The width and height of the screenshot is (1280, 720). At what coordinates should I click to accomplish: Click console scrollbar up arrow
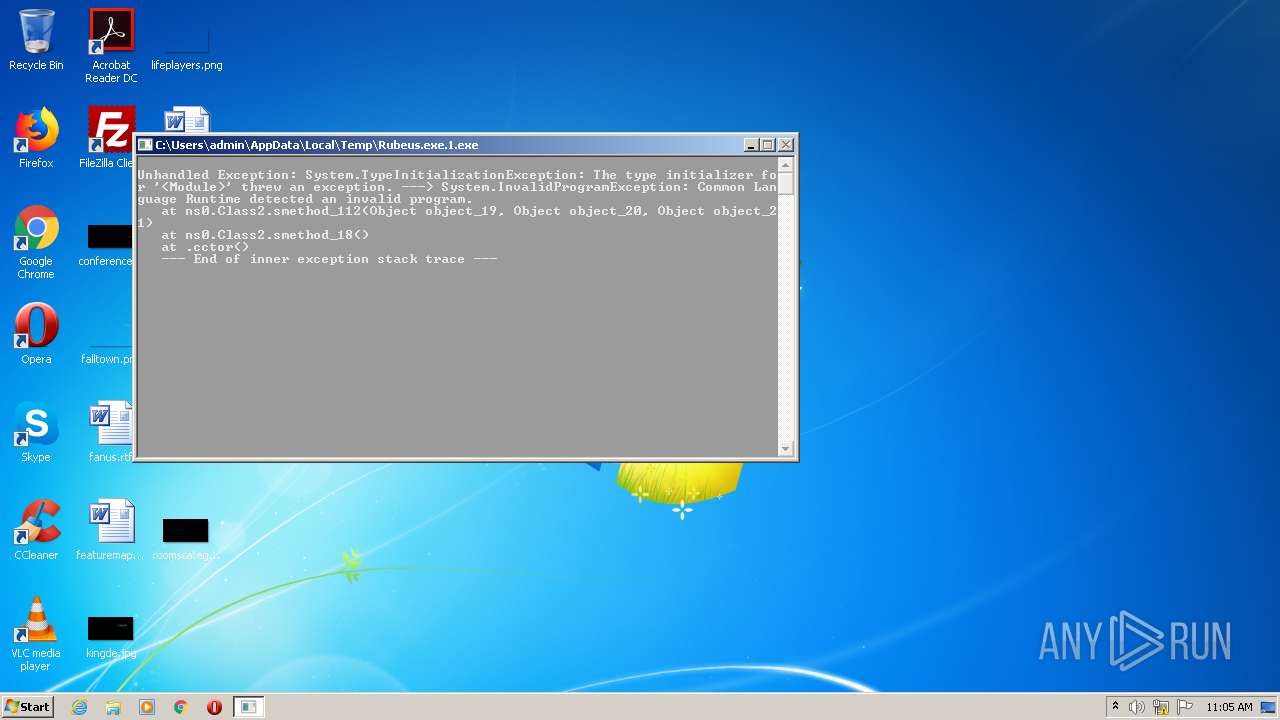(786, 164)
